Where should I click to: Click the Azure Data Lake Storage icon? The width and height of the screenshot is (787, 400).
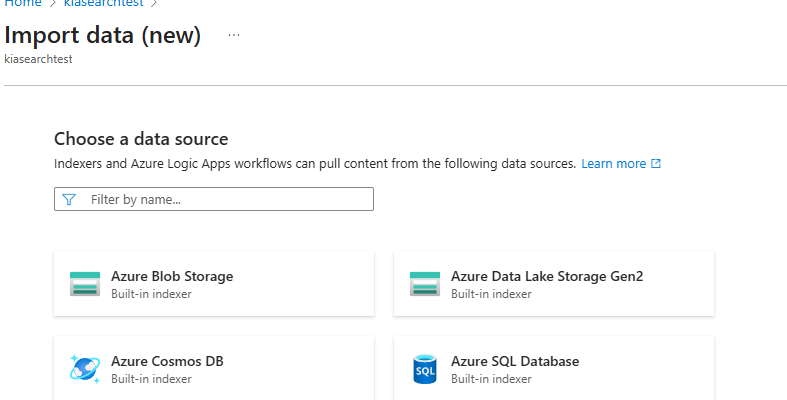click(425, 284)
